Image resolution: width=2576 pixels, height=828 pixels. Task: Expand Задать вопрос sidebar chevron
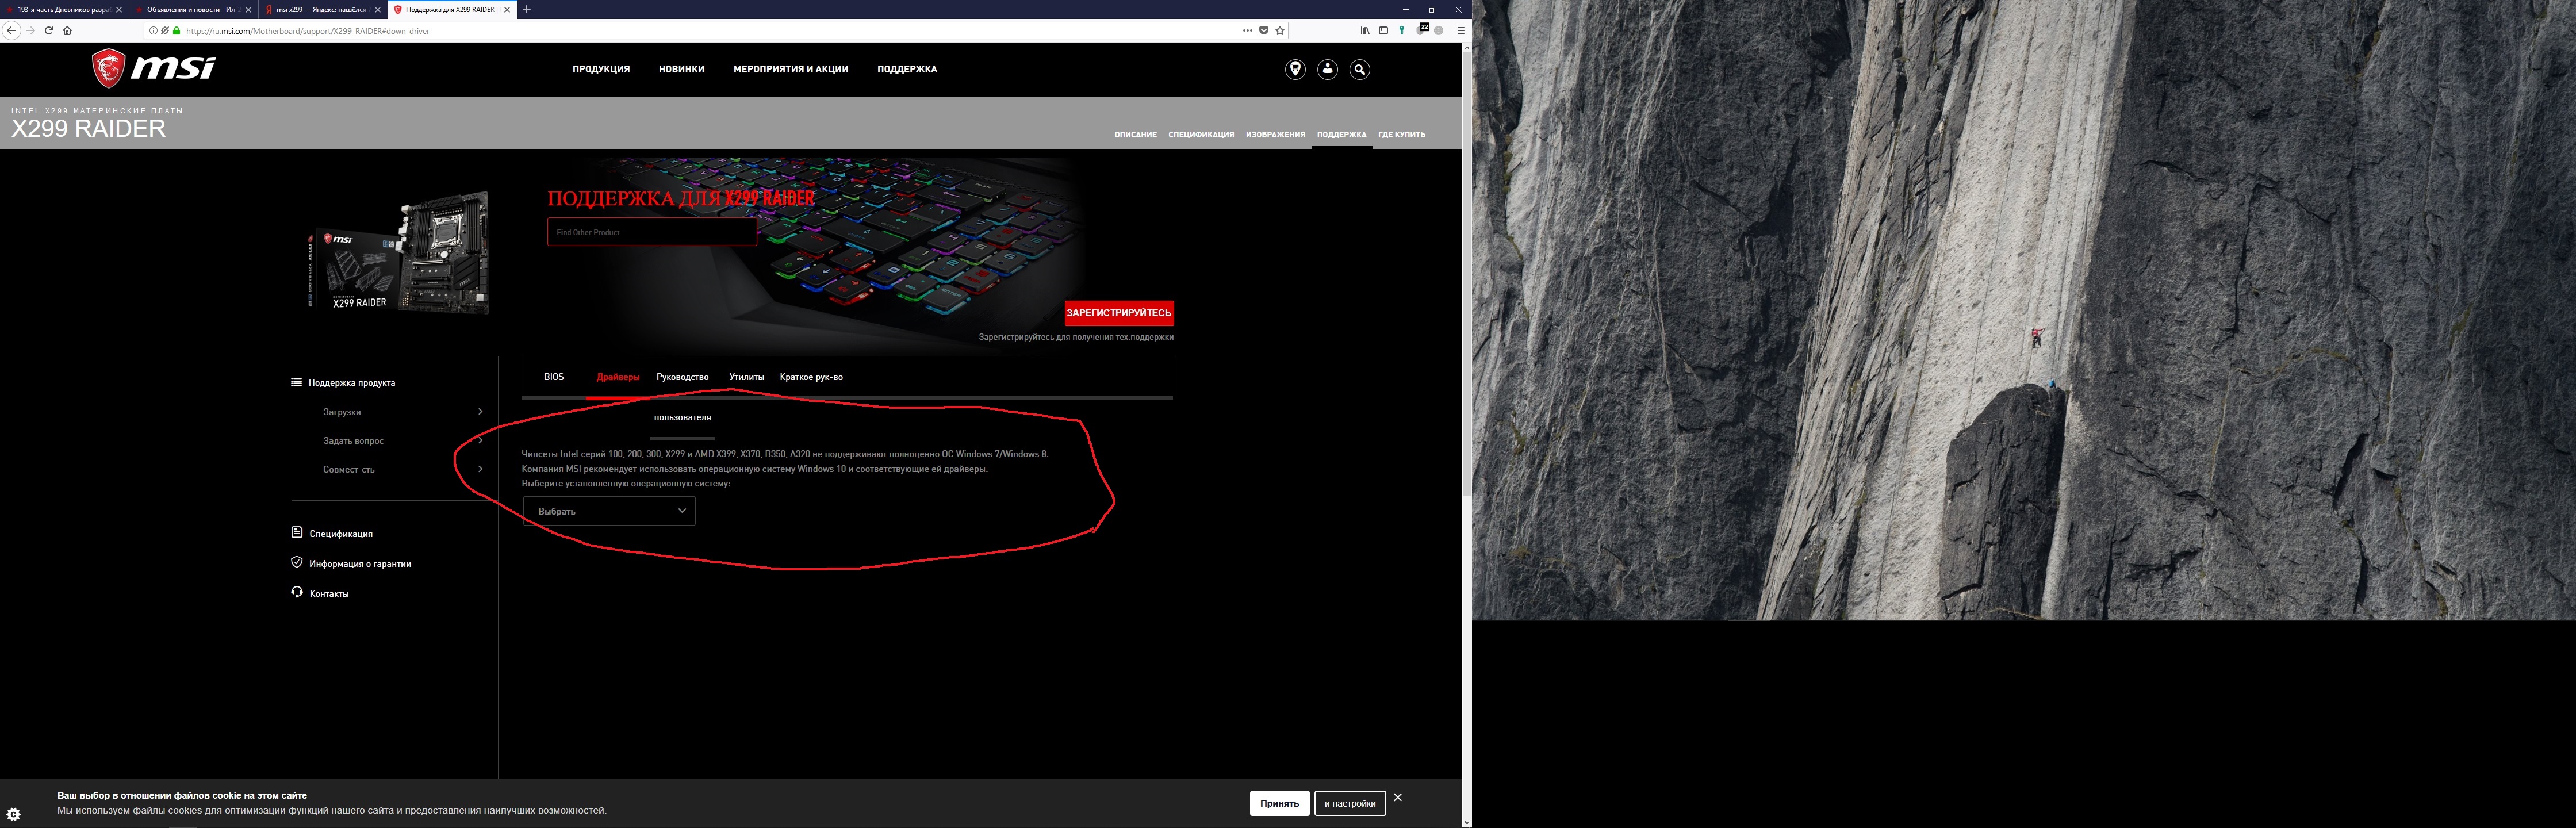[480, 441]
